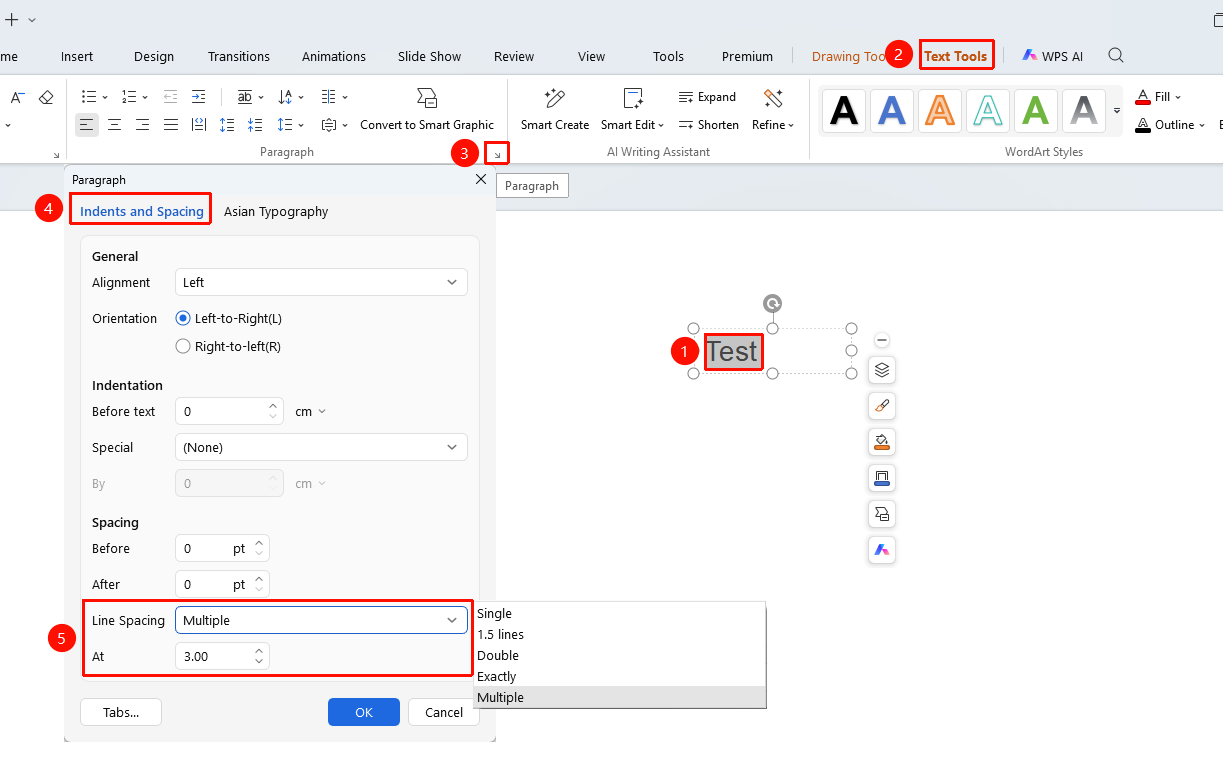Open the Line Spacing dropdown
The image size is (1223, 773).
(x=321, y=620)
